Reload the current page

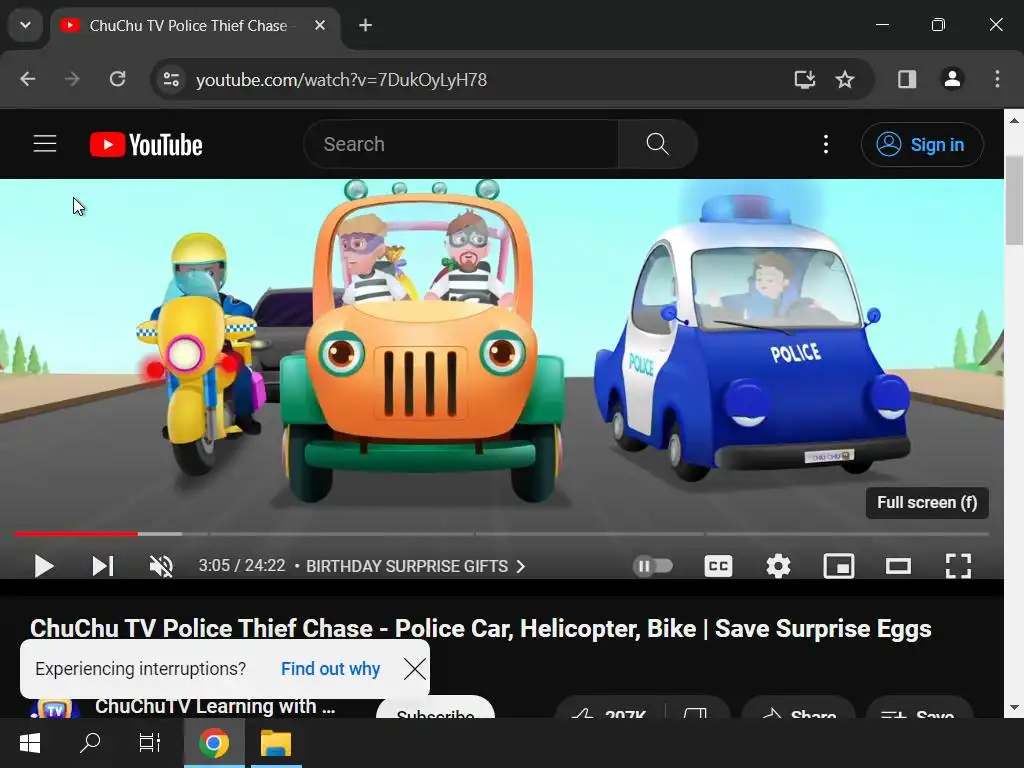118,79
